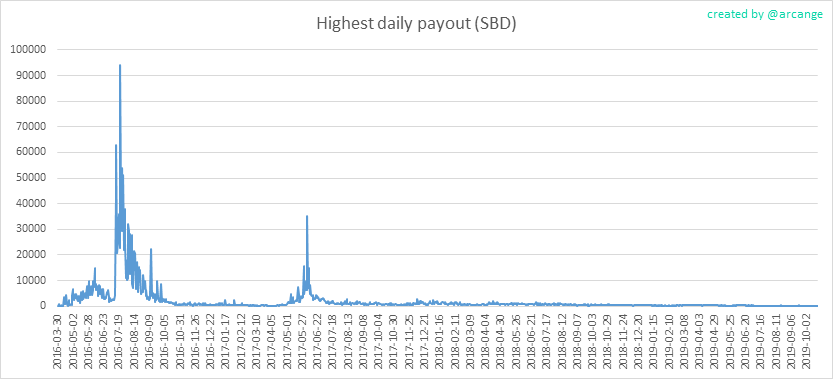Click the 50000 y-axis label
The image size is (833, 379).
(31, 178)
